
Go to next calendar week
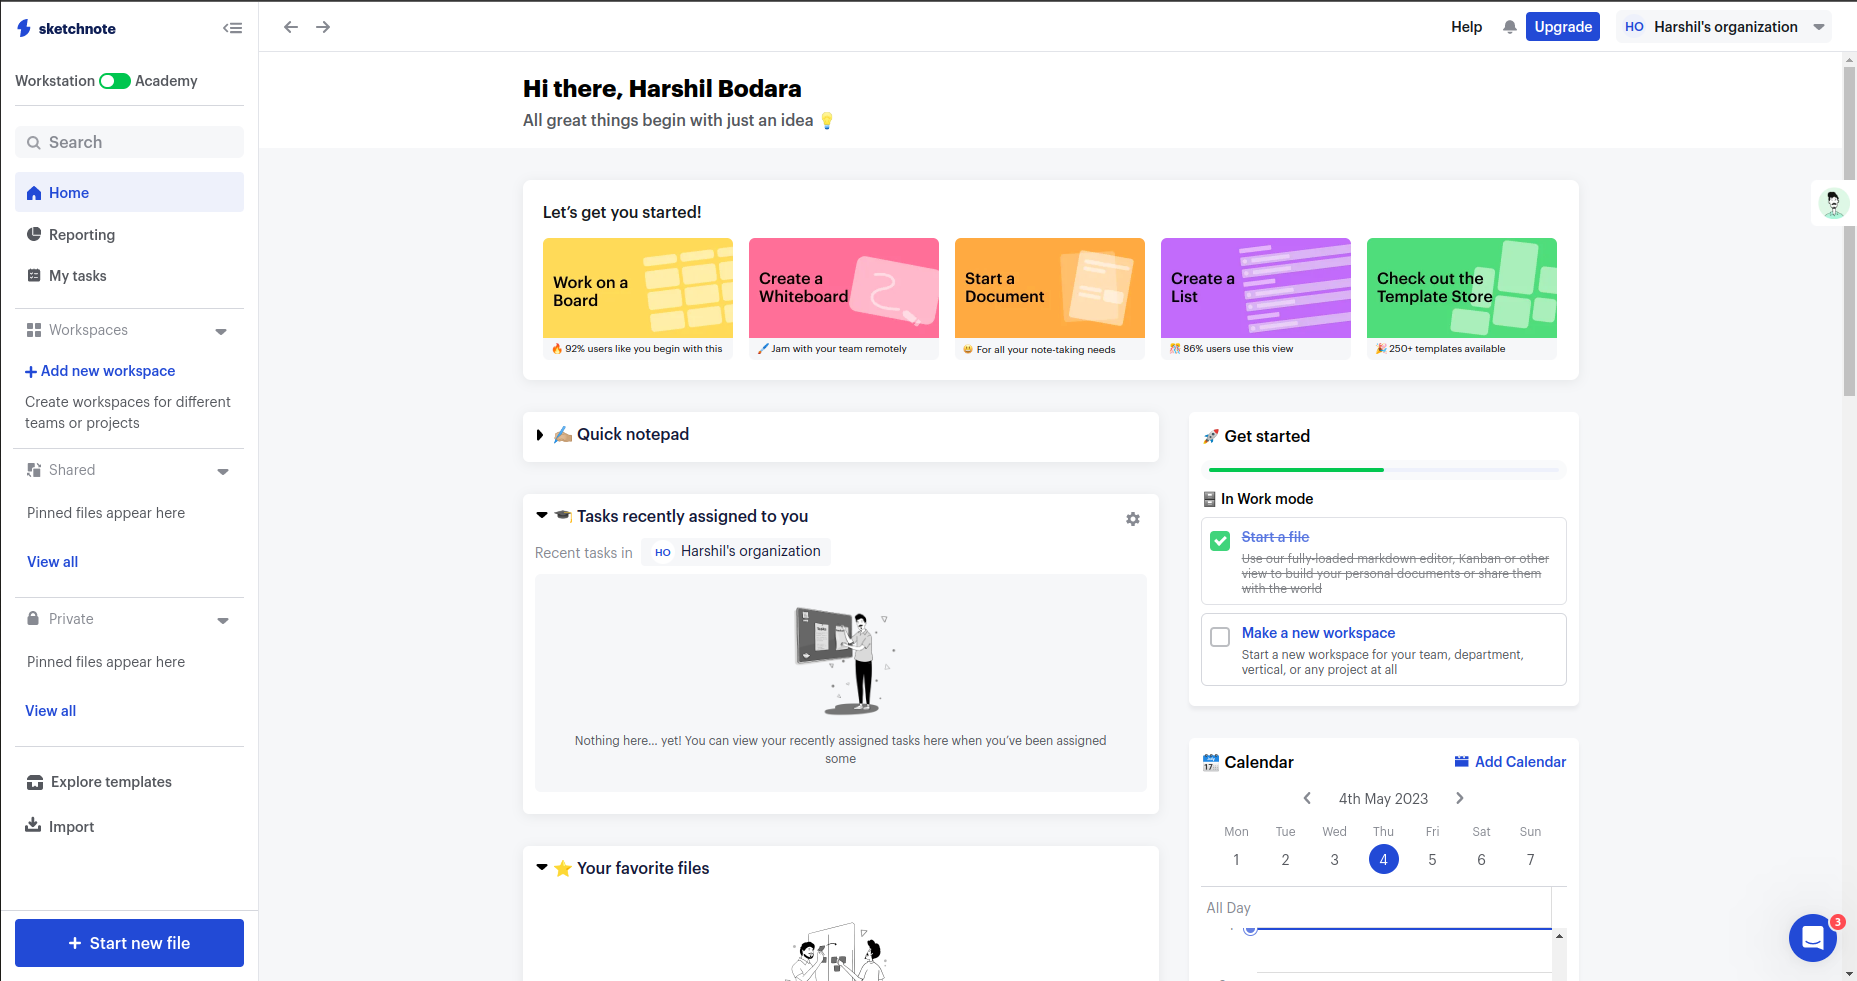pyautogui.click(x=1460, y=798)
